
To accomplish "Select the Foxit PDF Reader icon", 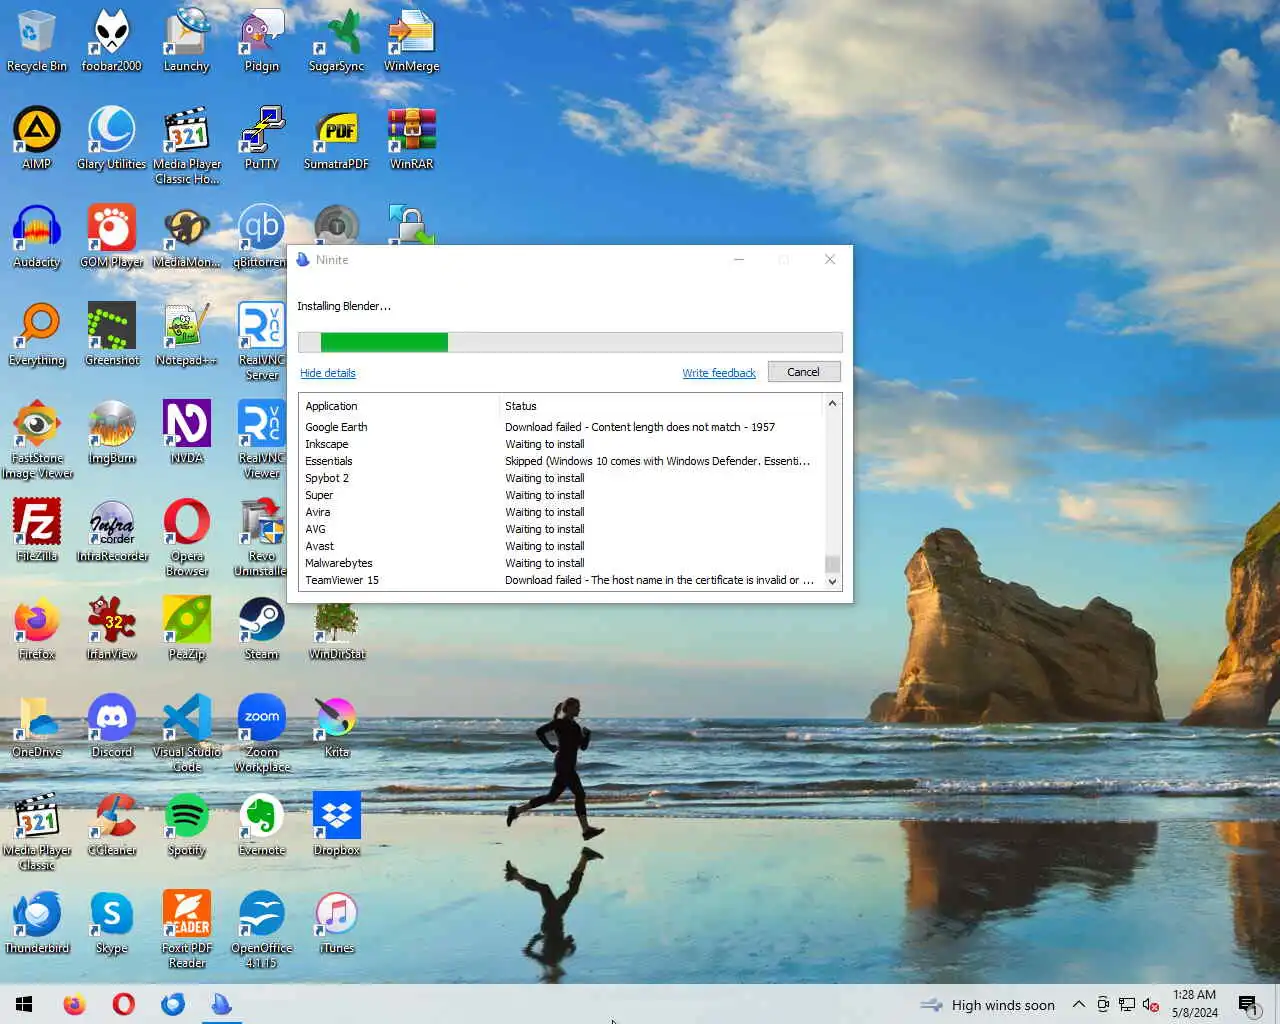I will point(186,930).
